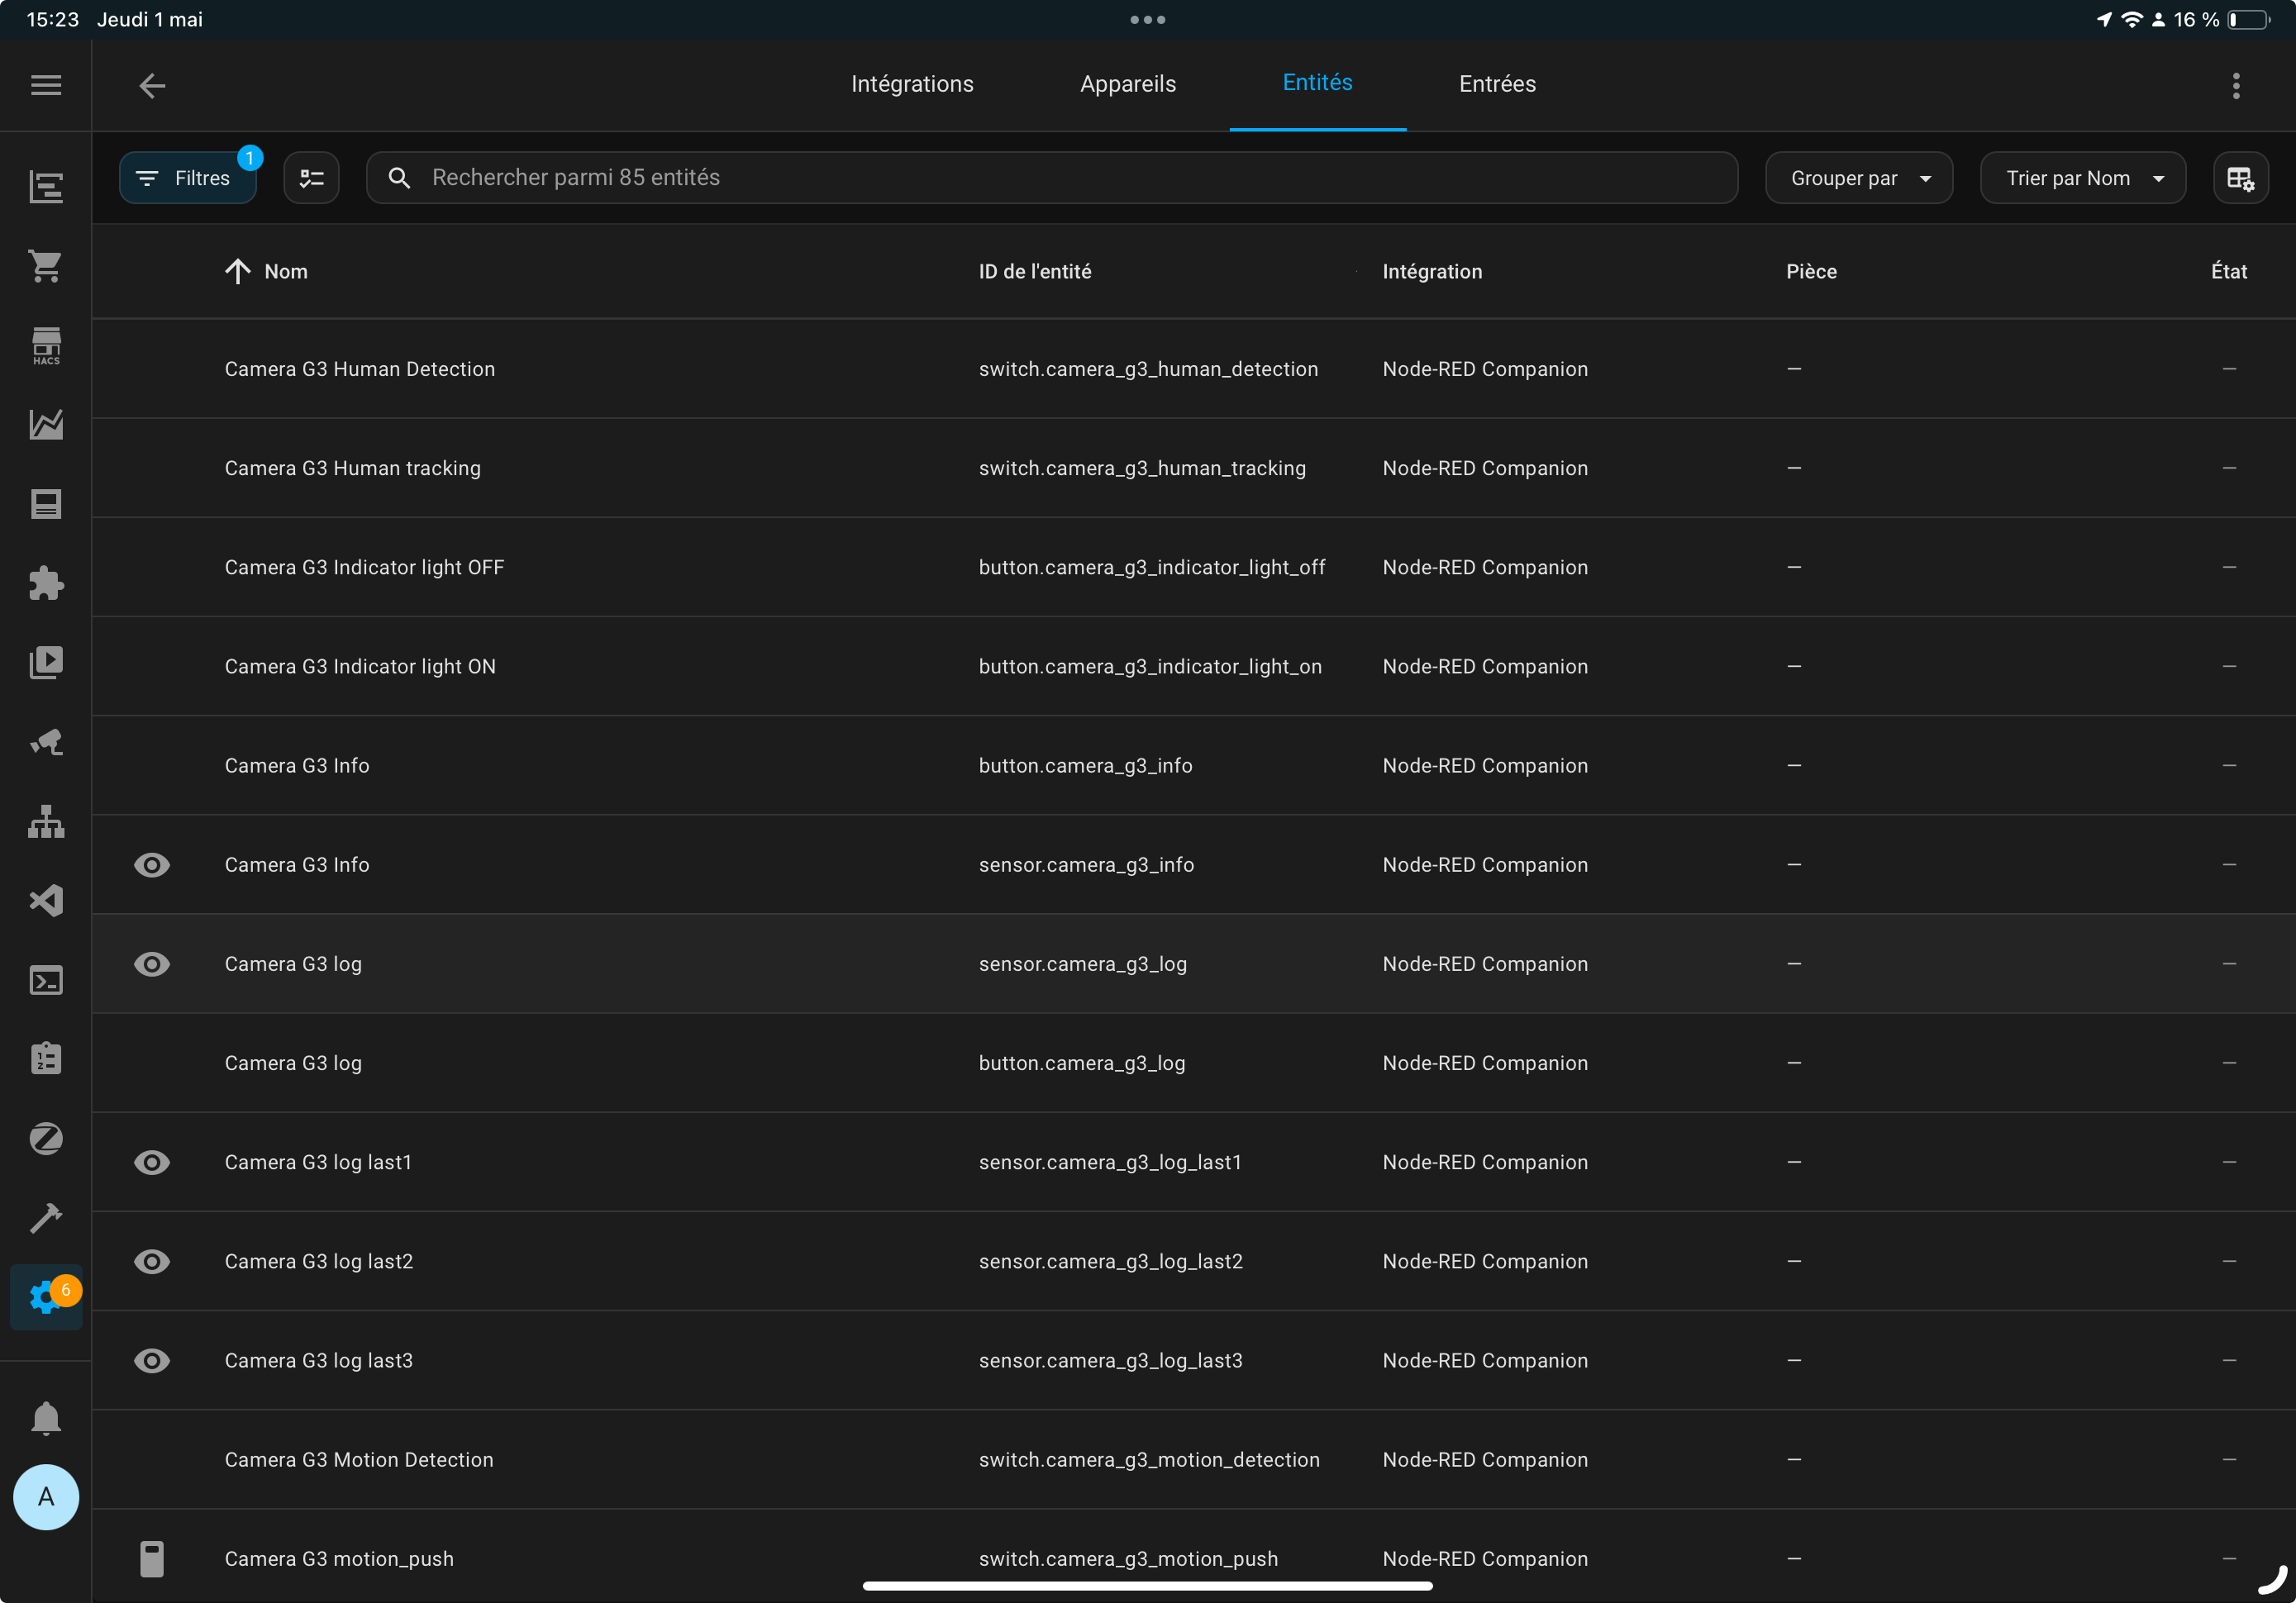Sort by ID de l'entité column

pos(1035,271)
